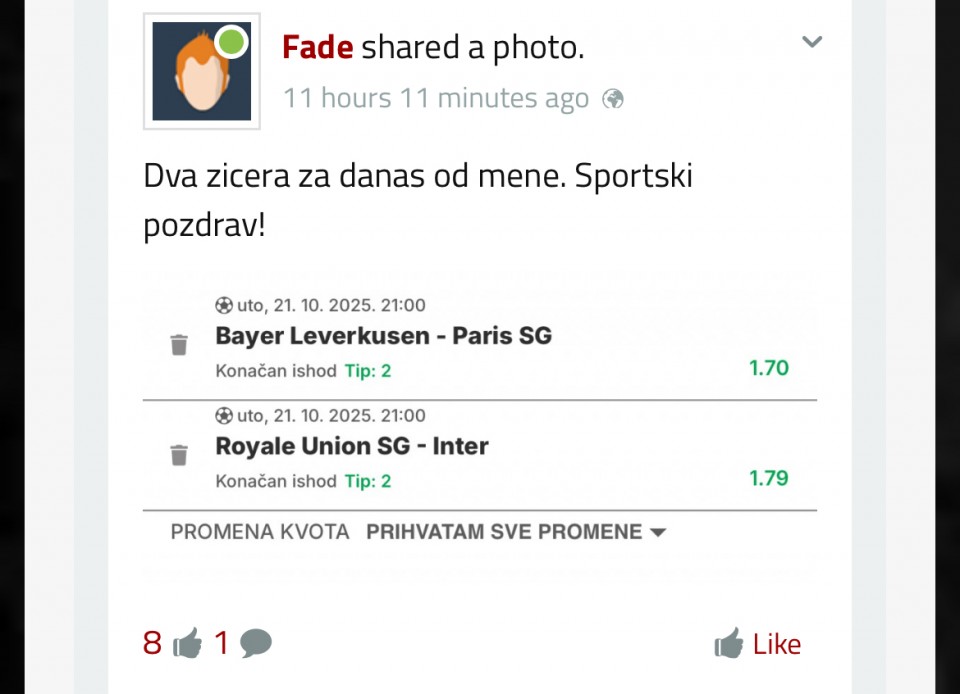Screen dimensions: 960x694
Task: Open the Prihvatam sve promene dropdown
Action: coord(516,532)
